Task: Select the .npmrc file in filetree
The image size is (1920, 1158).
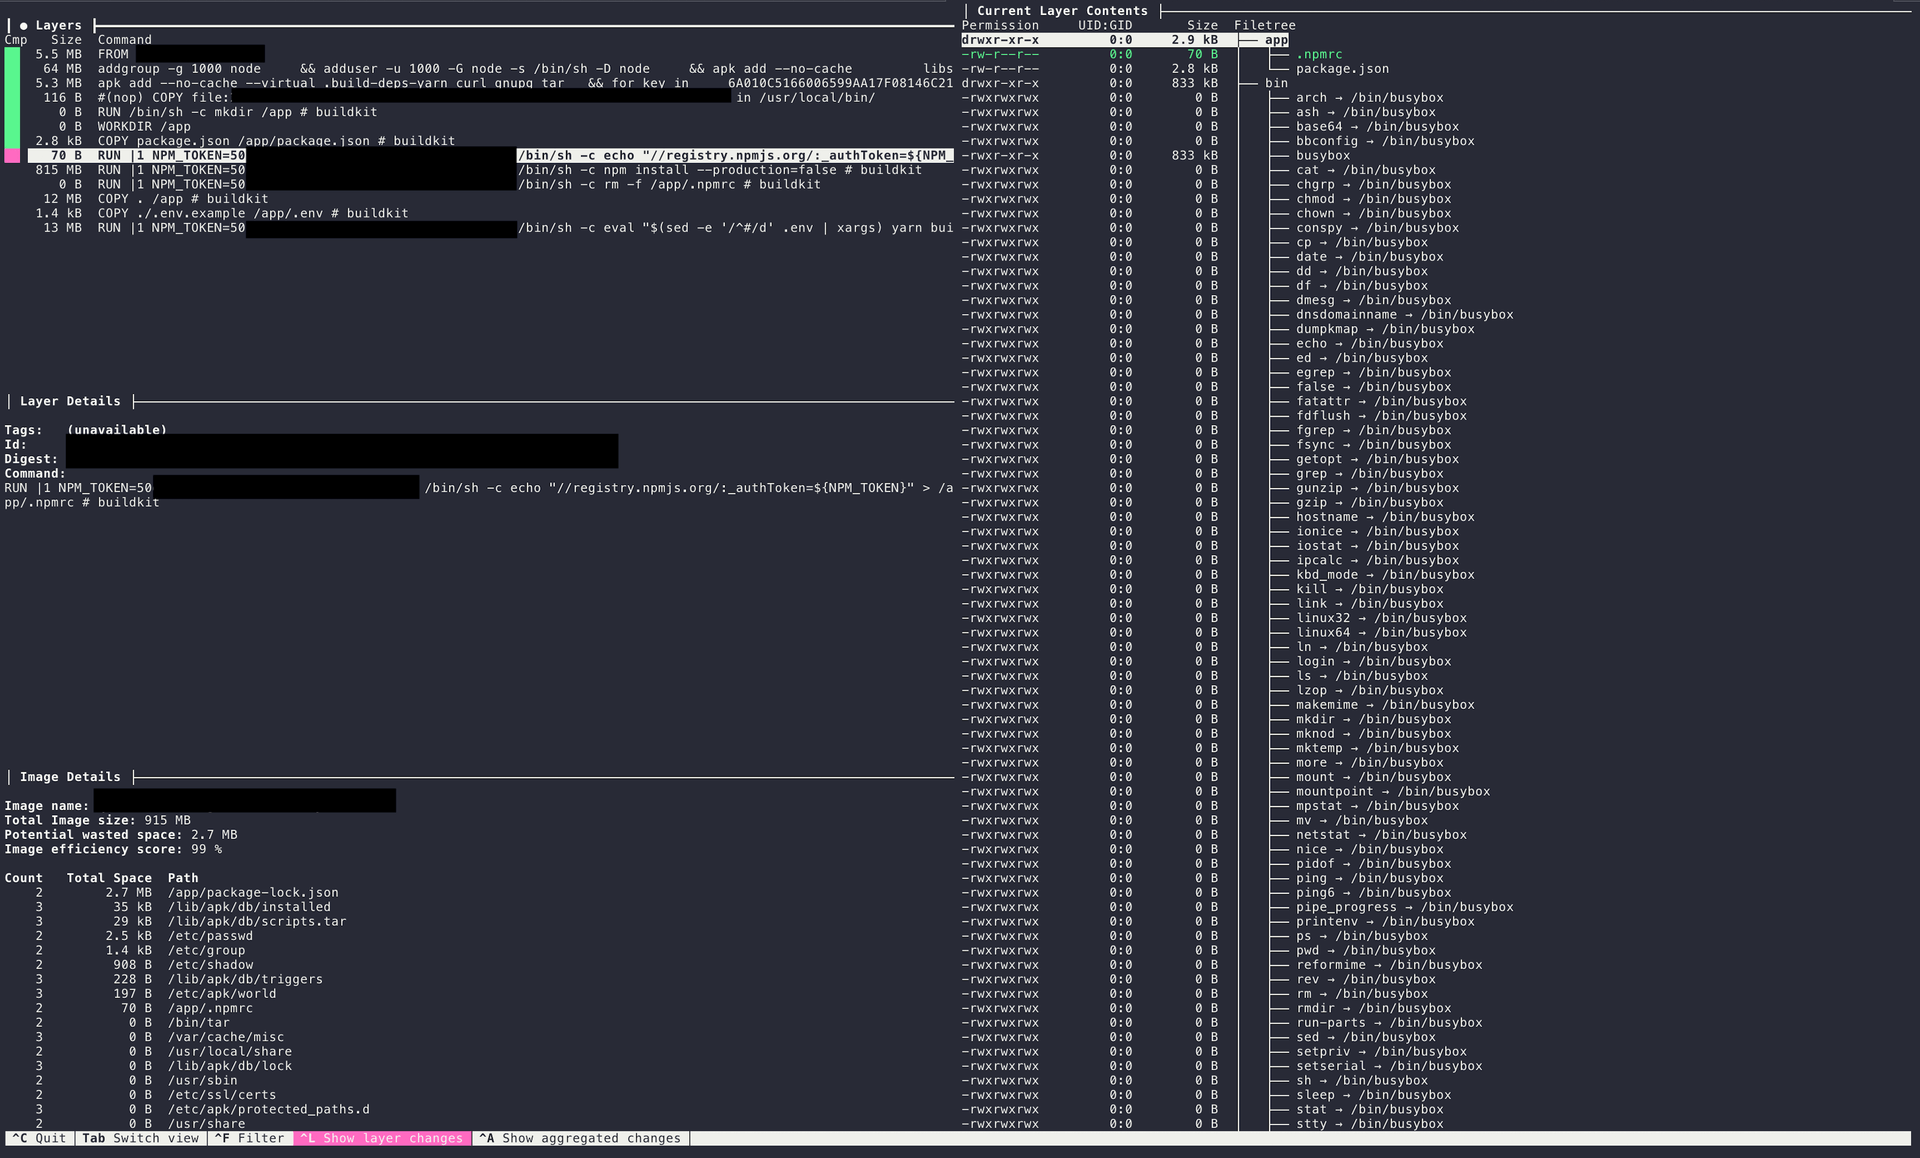Action: pyautogui.click(x=1318, y=54)
